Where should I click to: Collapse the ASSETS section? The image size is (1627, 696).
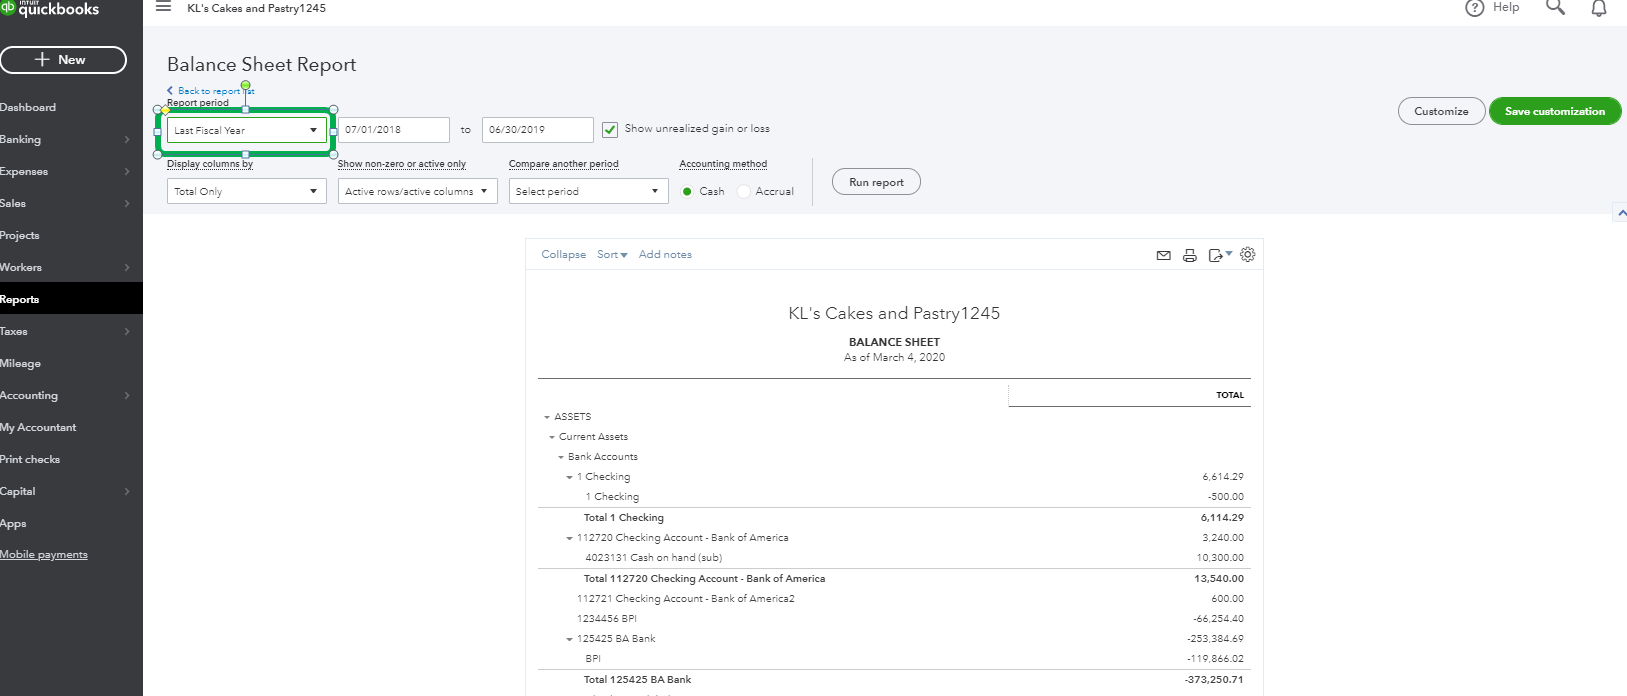click(x=547, y=417)
